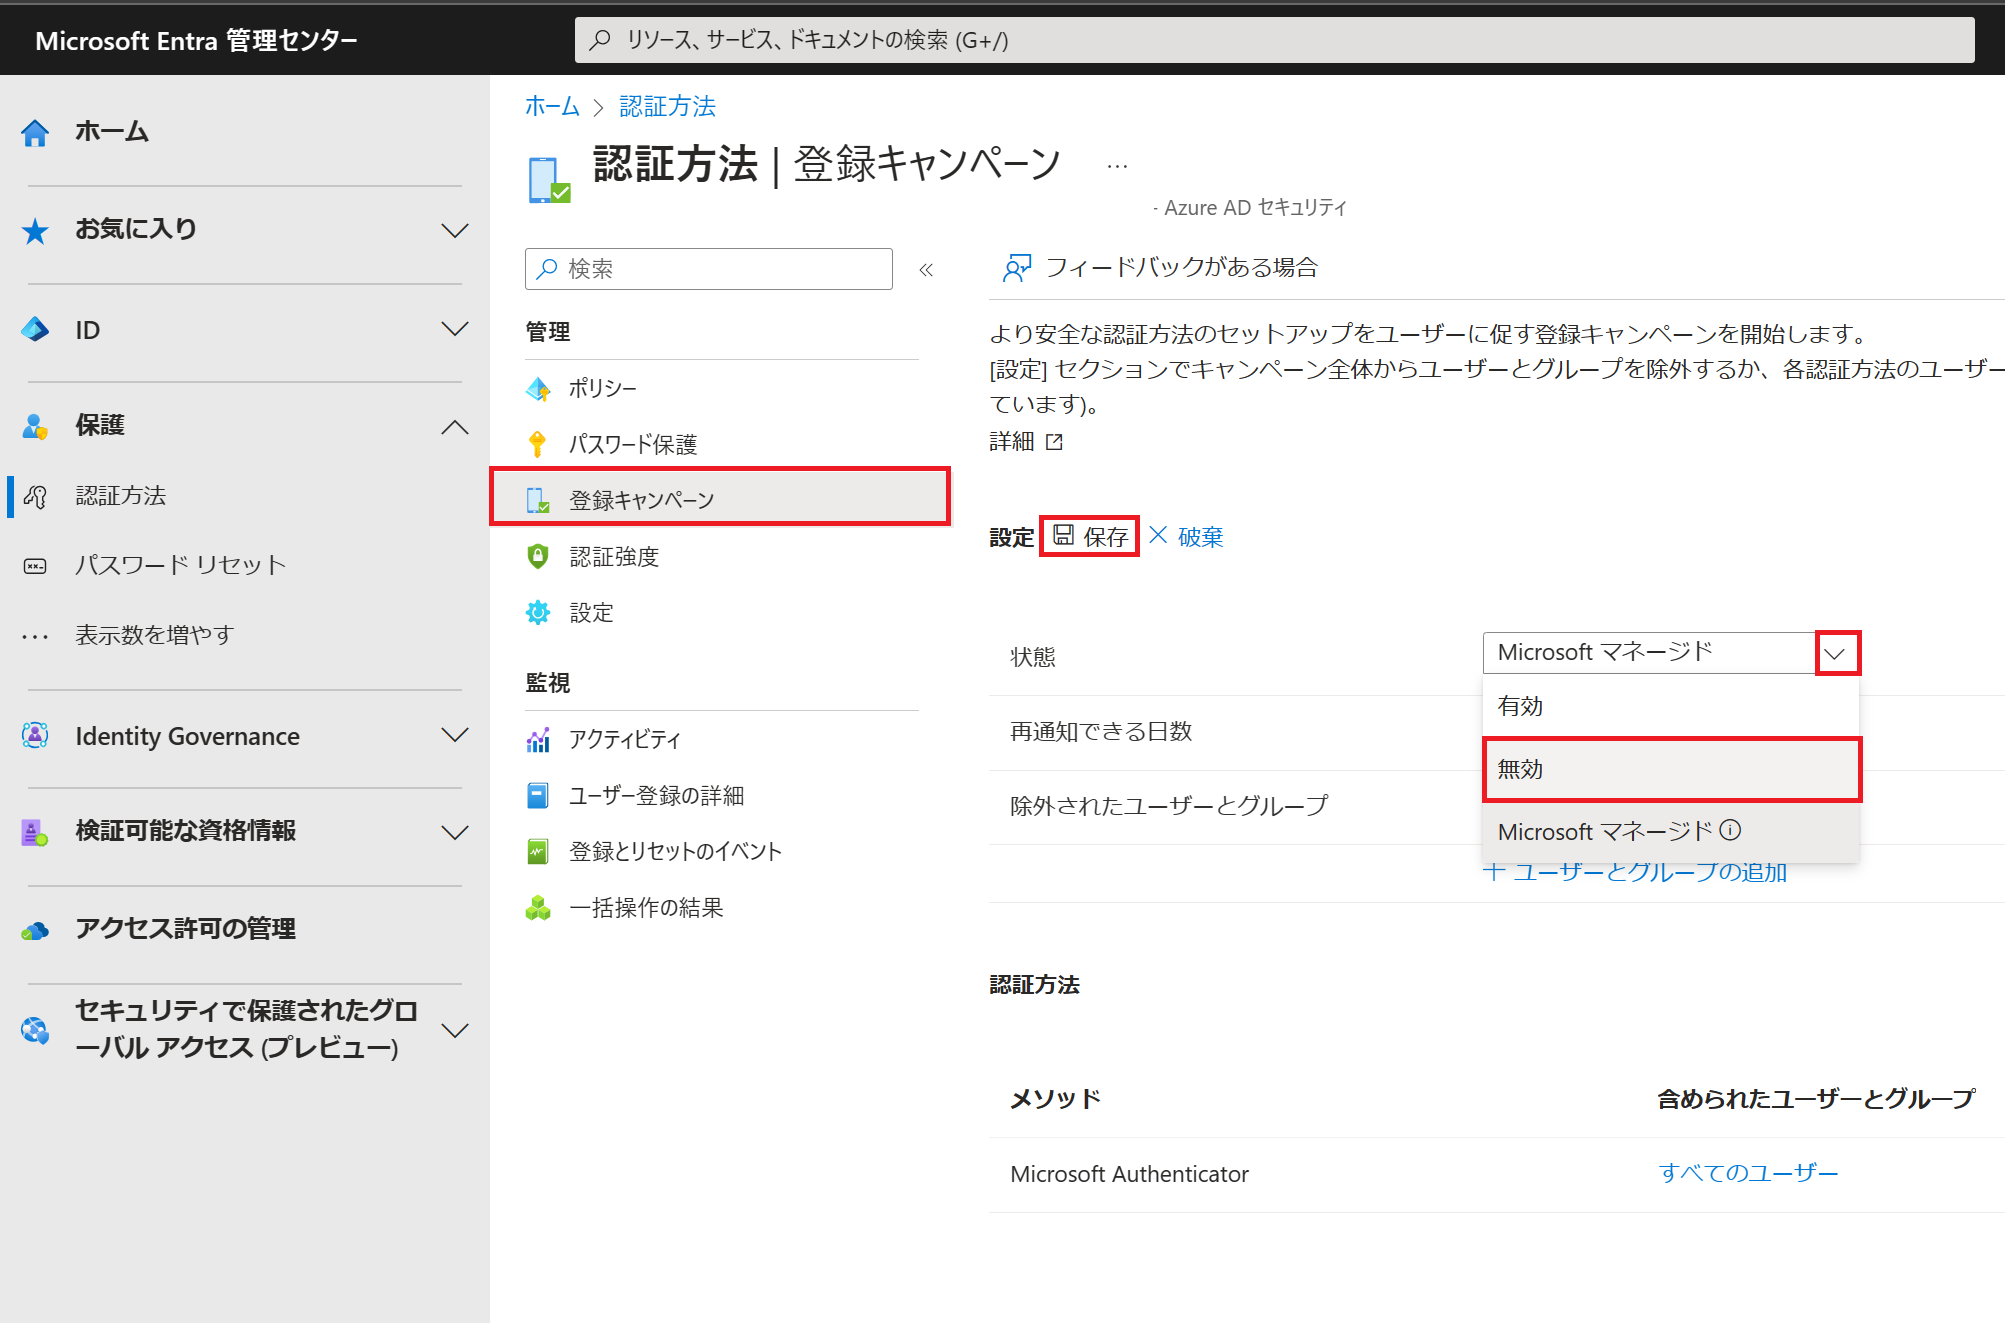Open the page ellipsis more options

coord(1117,167)
